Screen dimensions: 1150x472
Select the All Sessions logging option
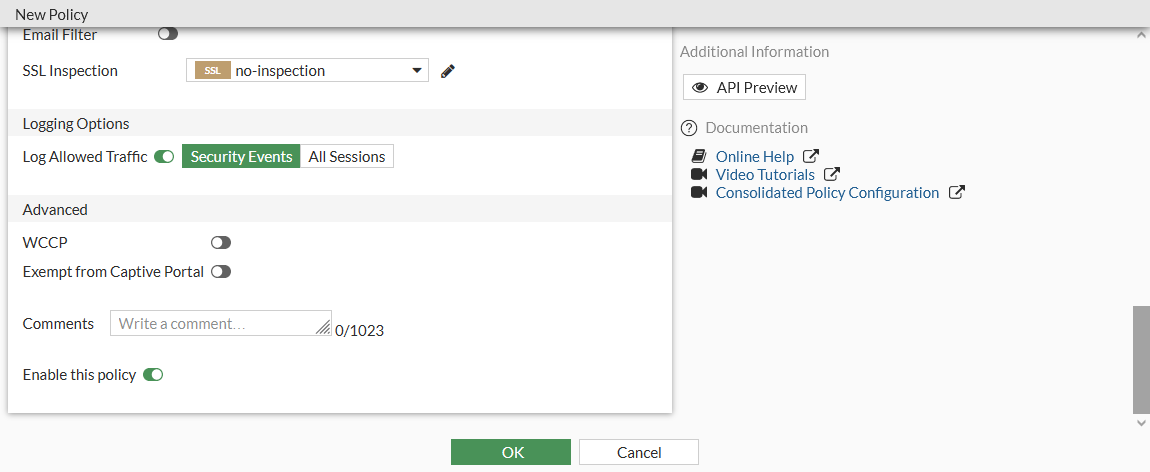pyautogui.click(x=347, y=157)
